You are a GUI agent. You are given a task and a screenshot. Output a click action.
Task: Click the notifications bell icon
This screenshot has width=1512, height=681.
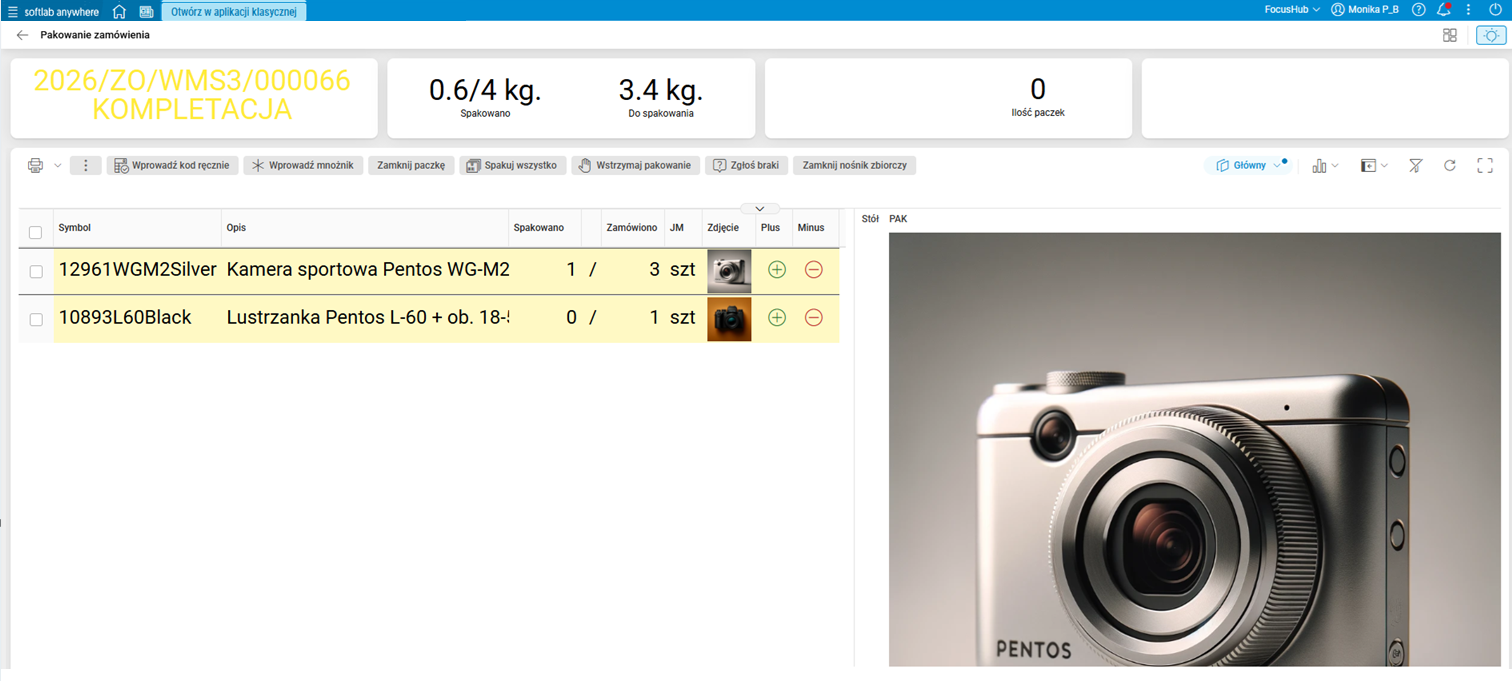[1443, 10]
